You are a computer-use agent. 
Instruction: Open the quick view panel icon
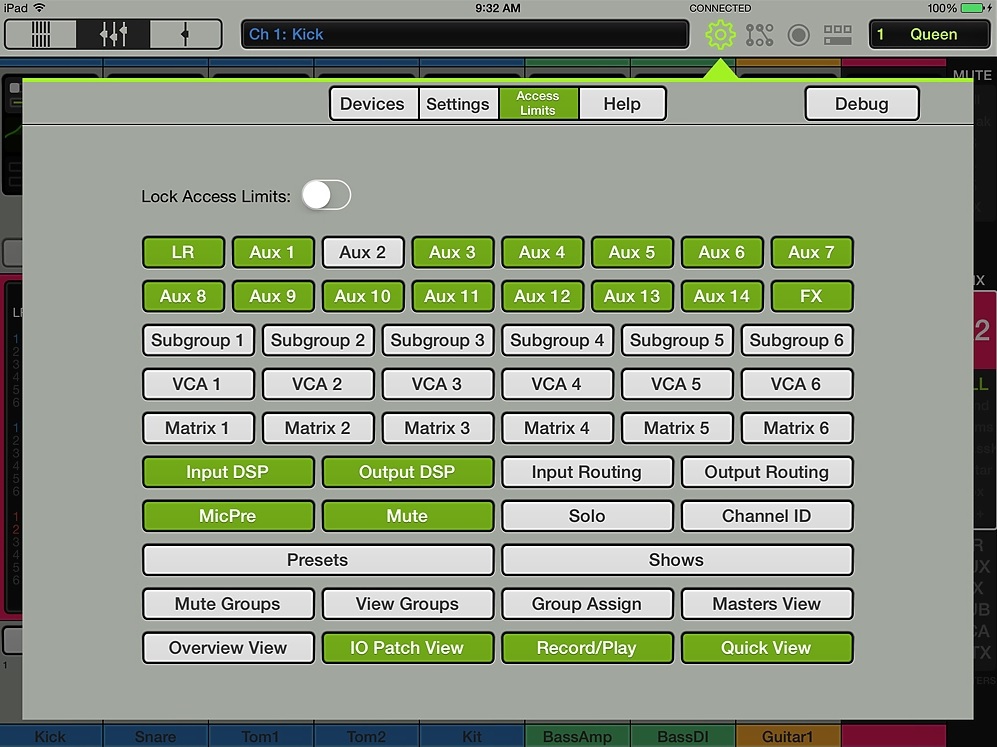[838, 35]
